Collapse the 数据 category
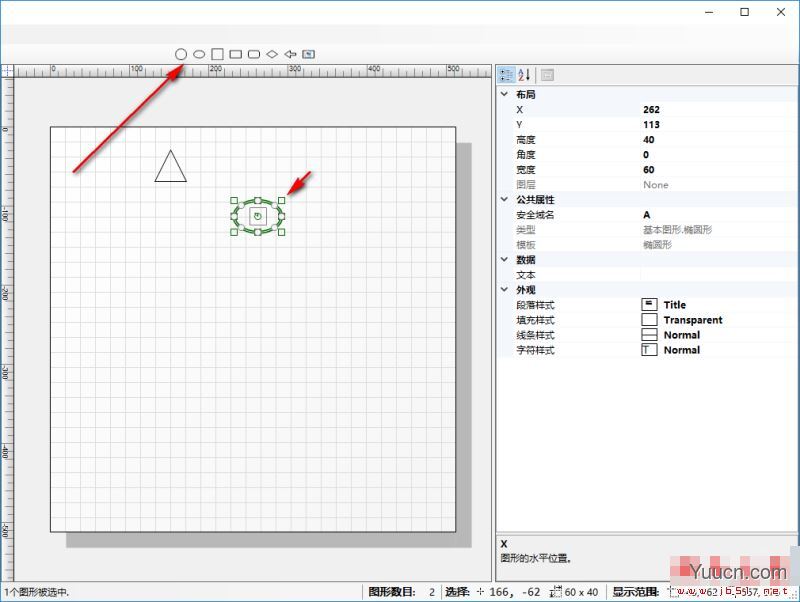The width and height of the screenshot is (800, 602). [x=504, y=260]
